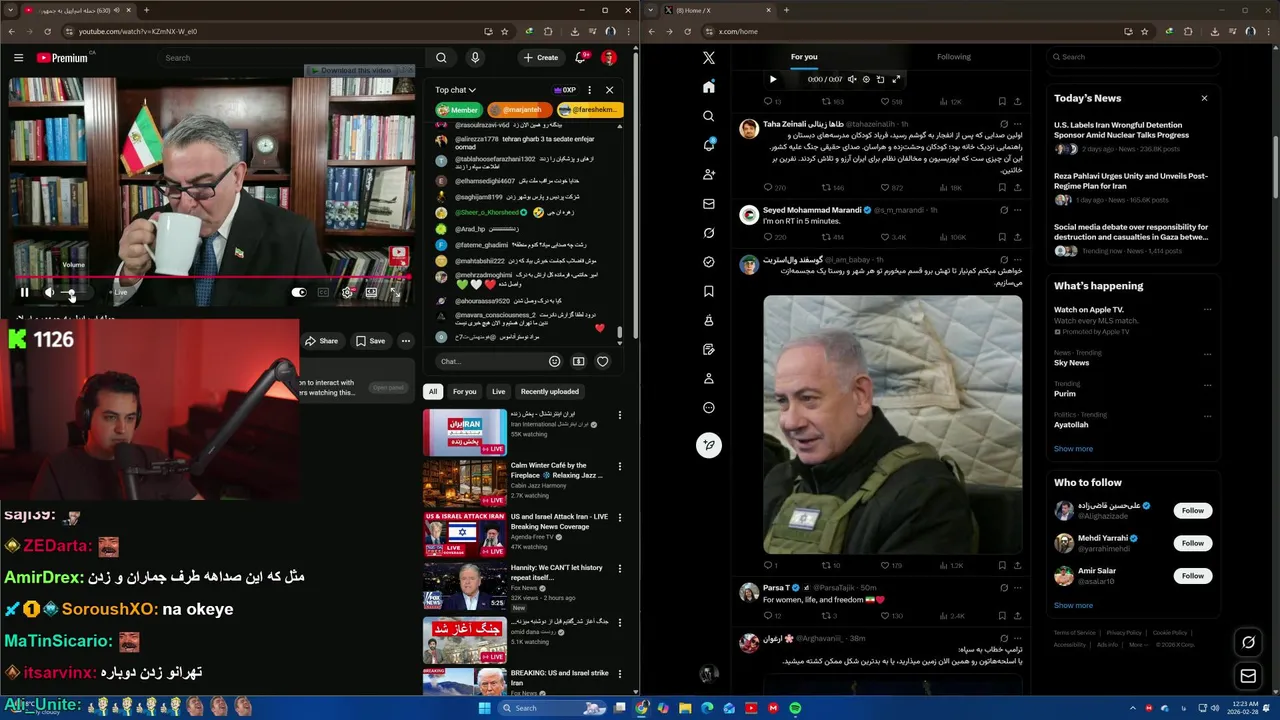Share the YouTube video
This screenshot has height=720, width=1280.
coord(322,341)
